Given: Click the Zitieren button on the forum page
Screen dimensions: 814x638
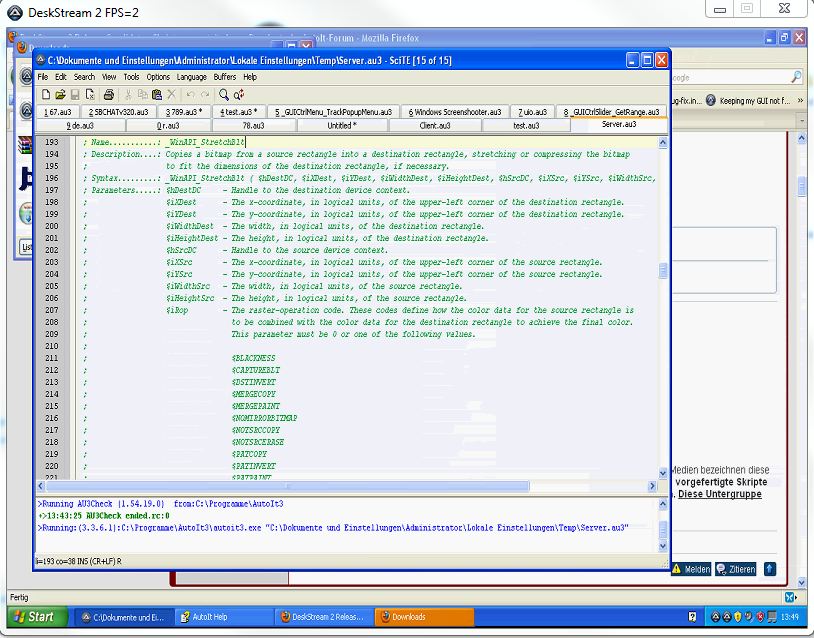Looking at the screenshot, I should coord(735,569).
